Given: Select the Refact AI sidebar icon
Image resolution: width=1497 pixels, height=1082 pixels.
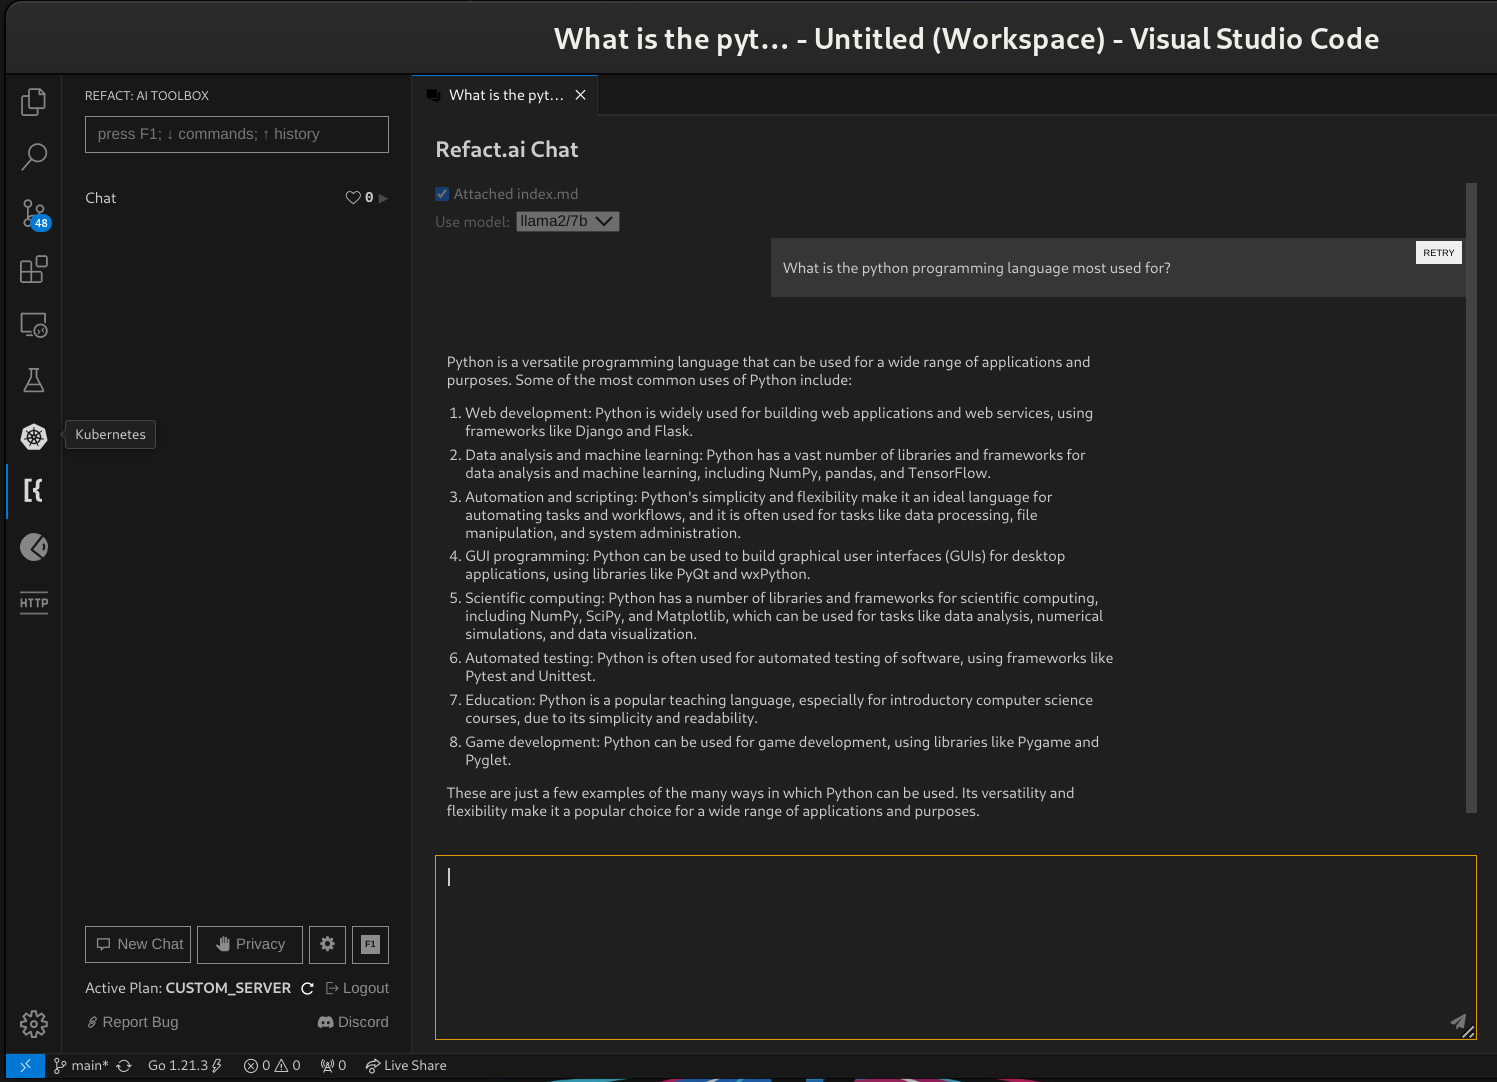Looking at the screenshot, I should [34, 491].
